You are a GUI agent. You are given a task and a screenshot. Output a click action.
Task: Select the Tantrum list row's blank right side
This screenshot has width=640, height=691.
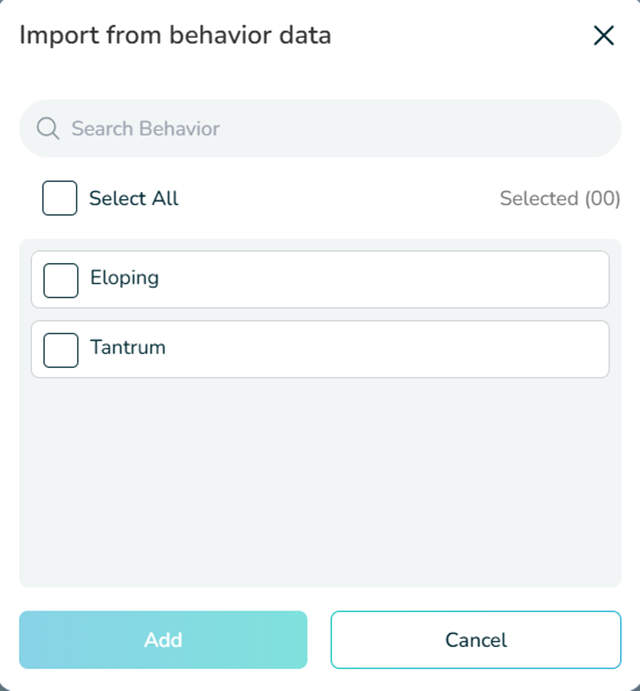(450, 350)
